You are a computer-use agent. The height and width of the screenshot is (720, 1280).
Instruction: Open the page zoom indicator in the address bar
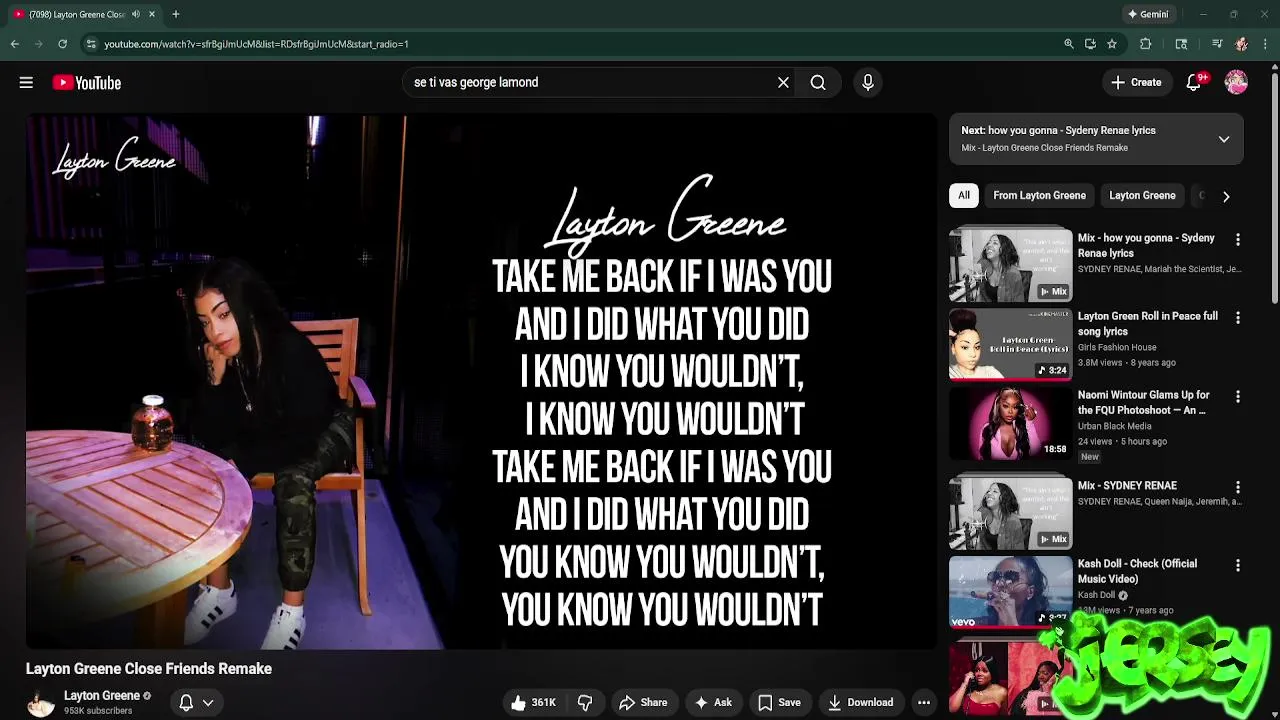(1069, 44)
